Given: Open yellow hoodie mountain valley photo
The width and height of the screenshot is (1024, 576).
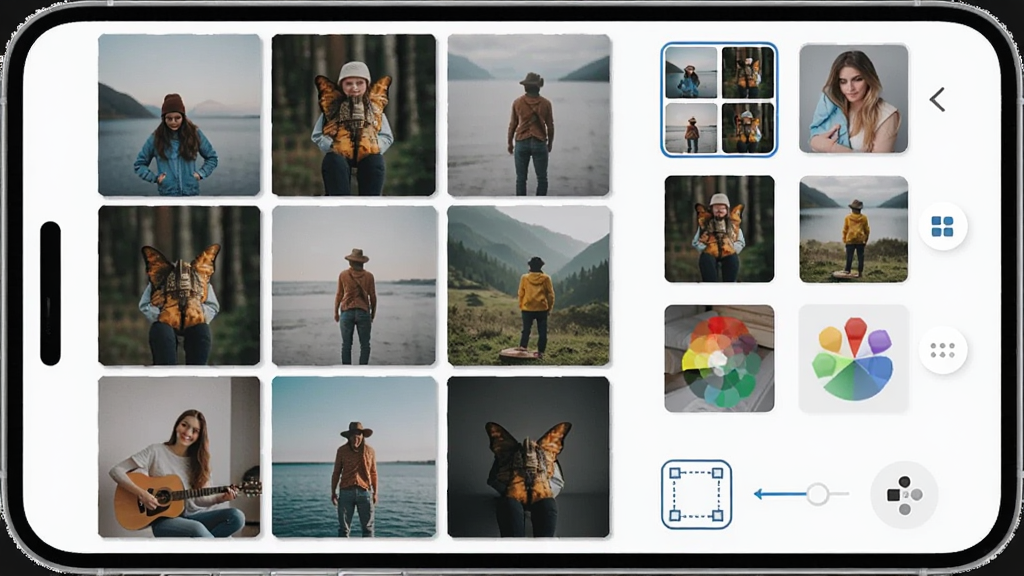Looking at the screenshot, I should coord(528,285).
